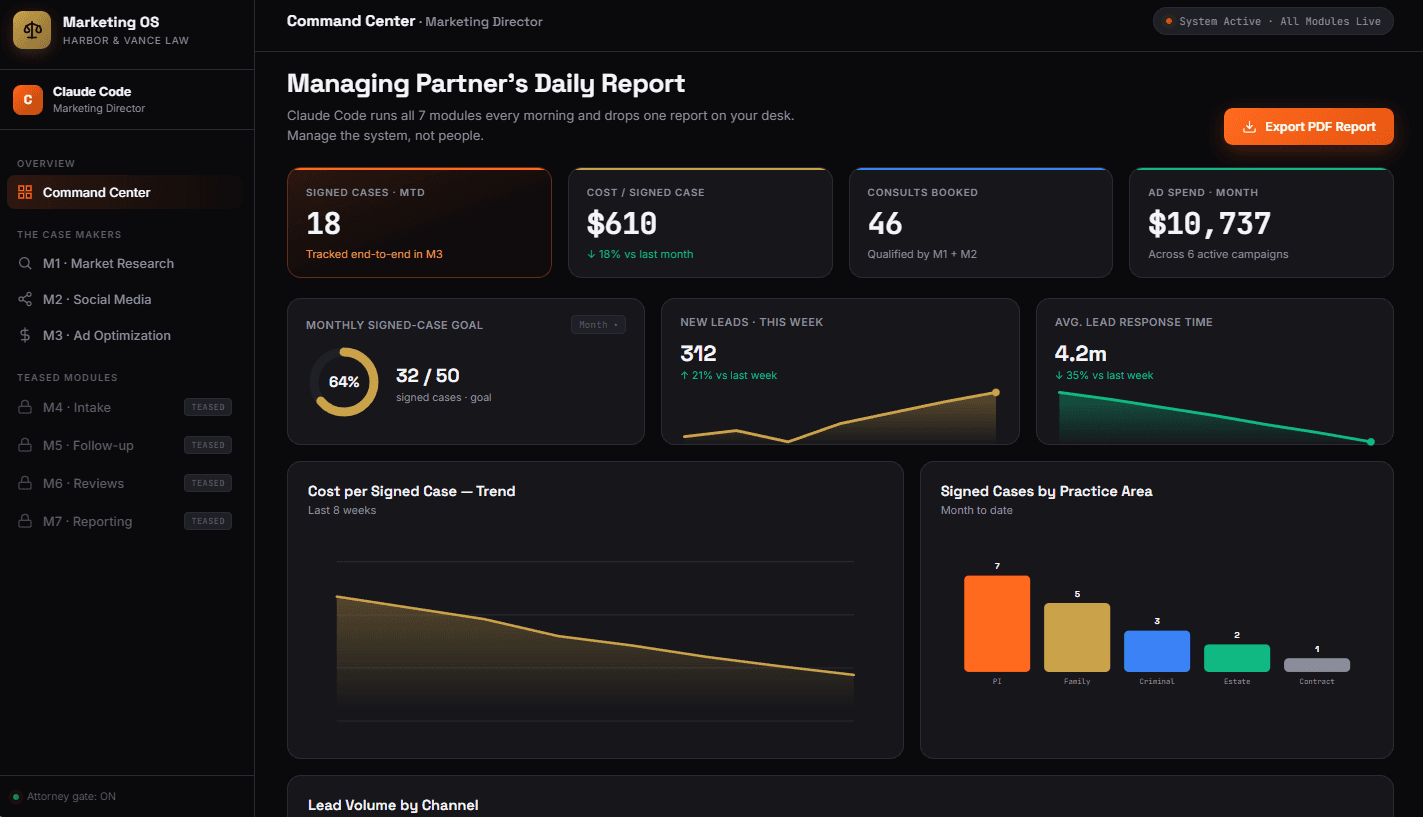Screen dimensions: 1423x817
Task: Open the Ad Spend Month card
Action: [1262, 223]
